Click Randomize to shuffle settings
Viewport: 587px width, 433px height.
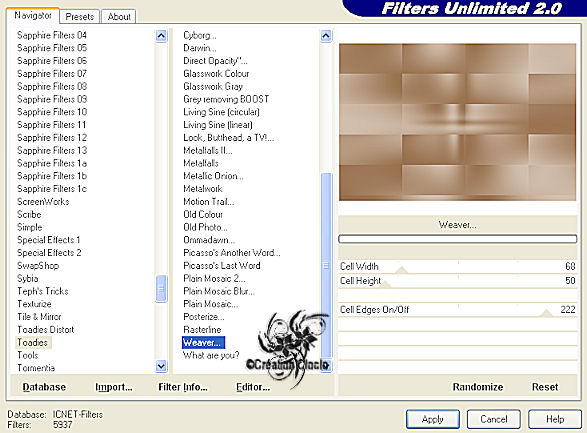(x=478, y=387)
